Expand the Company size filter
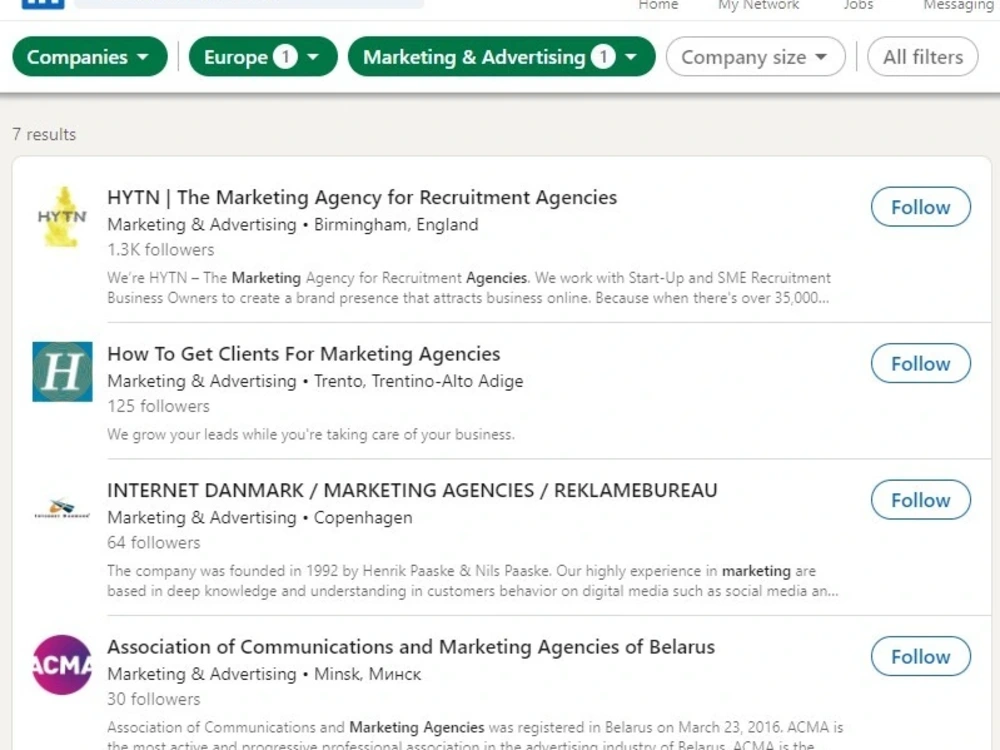The width and height of the screenshot is (1000, 750). tap(755, 57)
